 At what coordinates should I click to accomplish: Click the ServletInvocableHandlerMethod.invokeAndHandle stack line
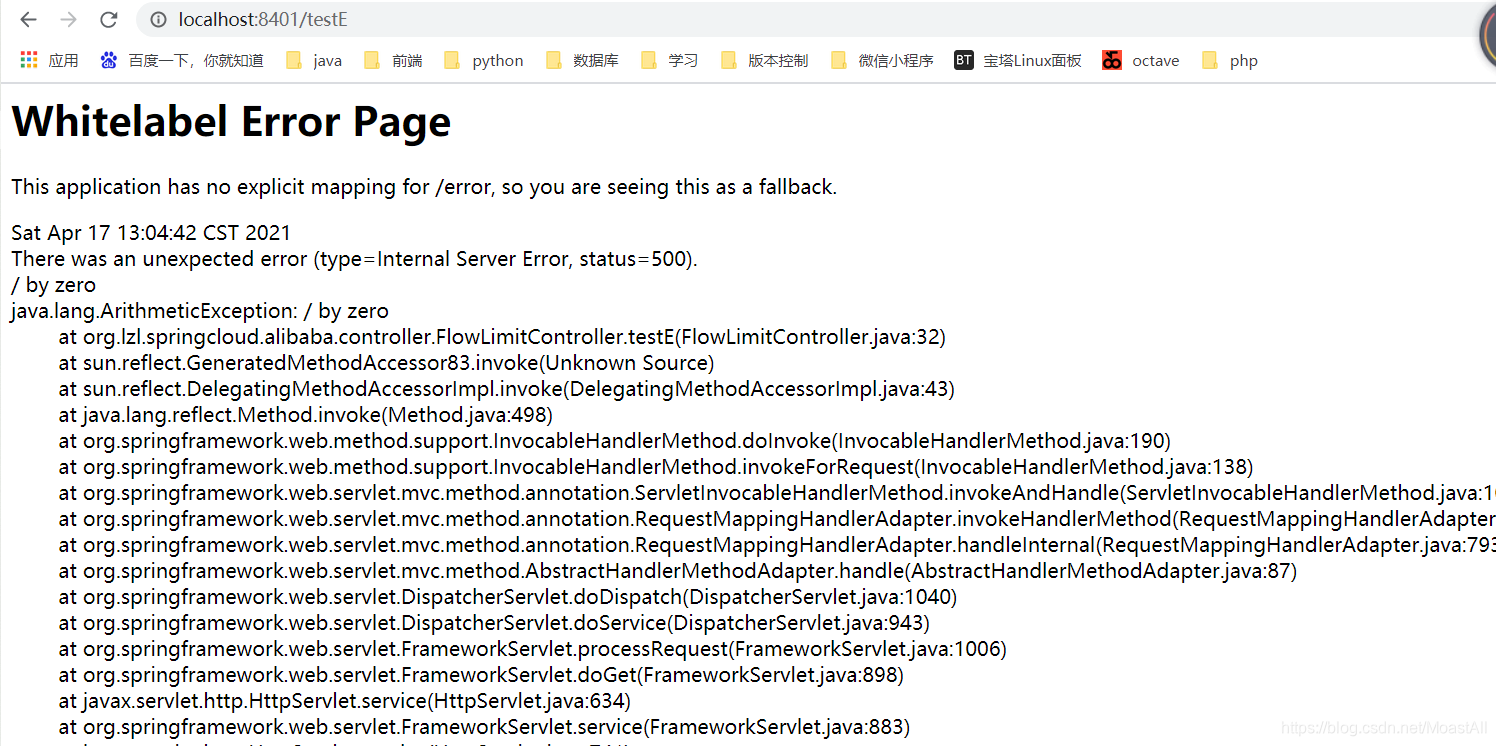click(x=777, y=493)
